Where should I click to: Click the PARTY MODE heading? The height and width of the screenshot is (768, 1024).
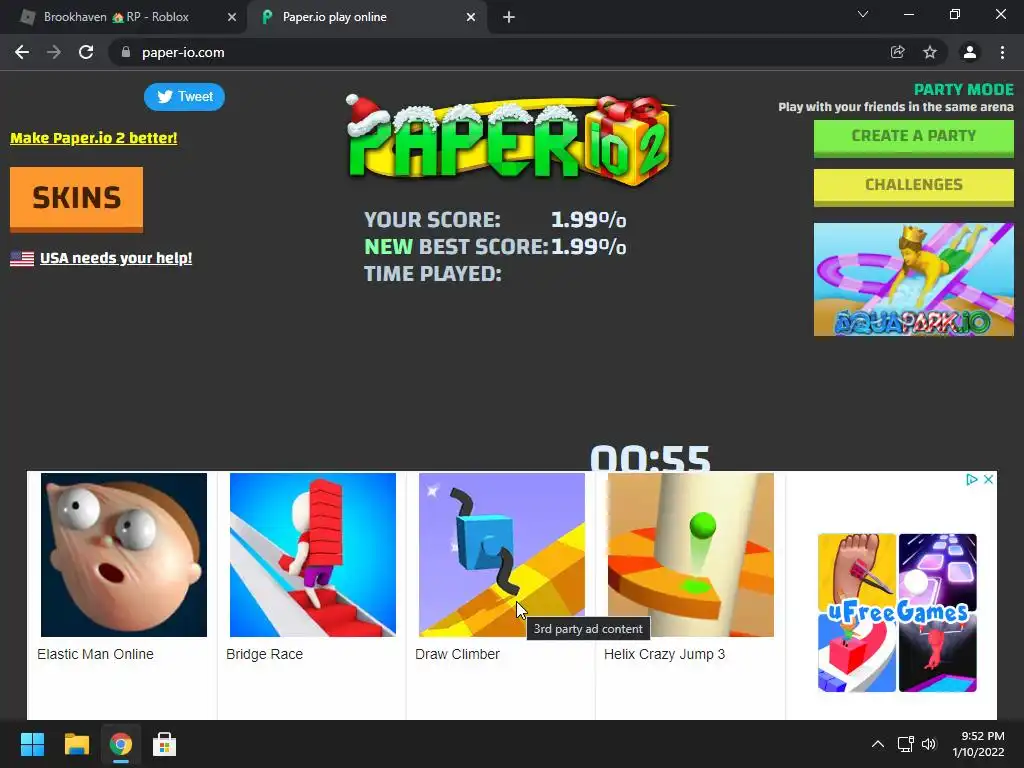(x=963, y=89)
